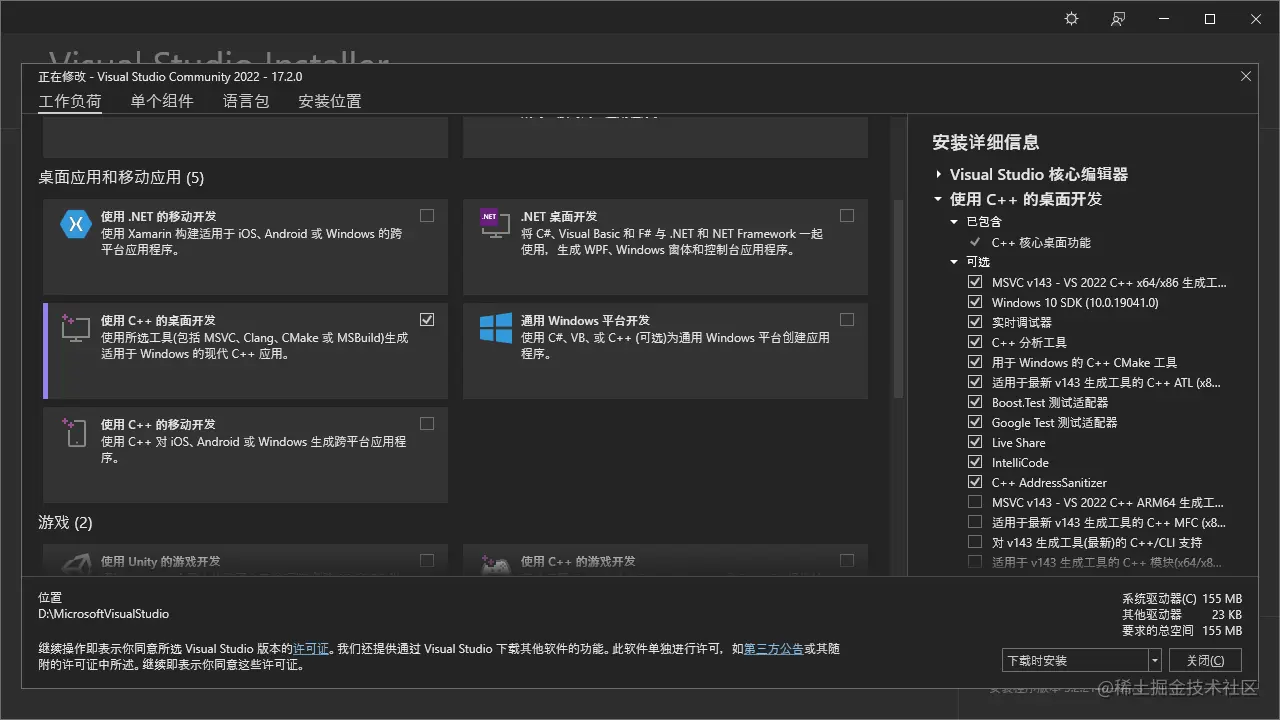Uncheck Boost.Test 测试适配器 option
This screenshot has height=720, width=1280.
point(975,402)
